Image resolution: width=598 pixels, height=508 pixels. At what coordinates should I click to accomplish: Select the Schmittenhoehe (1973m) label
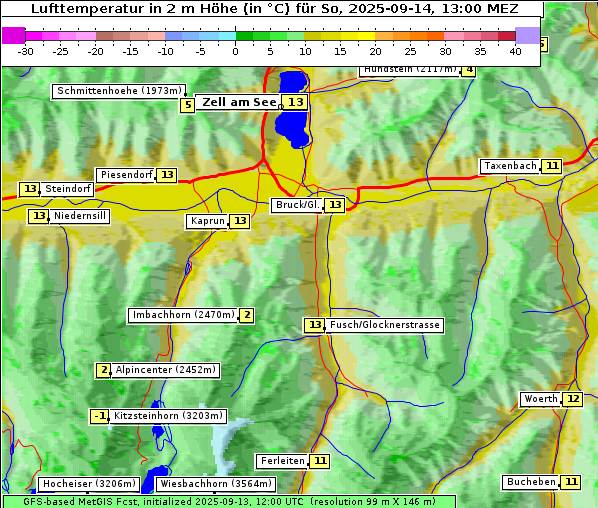[x=119, y=92]
